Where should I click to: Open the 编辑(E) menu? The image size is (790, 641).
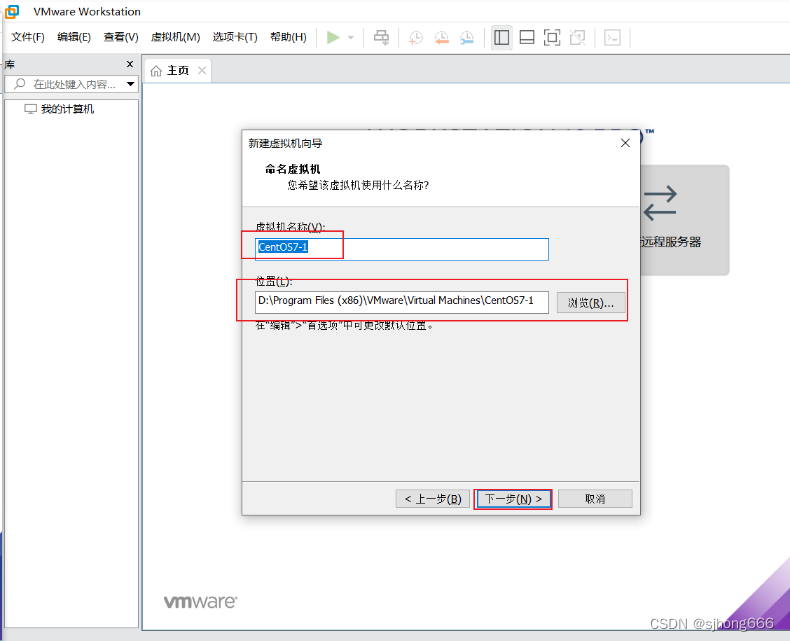click(74, 37)
